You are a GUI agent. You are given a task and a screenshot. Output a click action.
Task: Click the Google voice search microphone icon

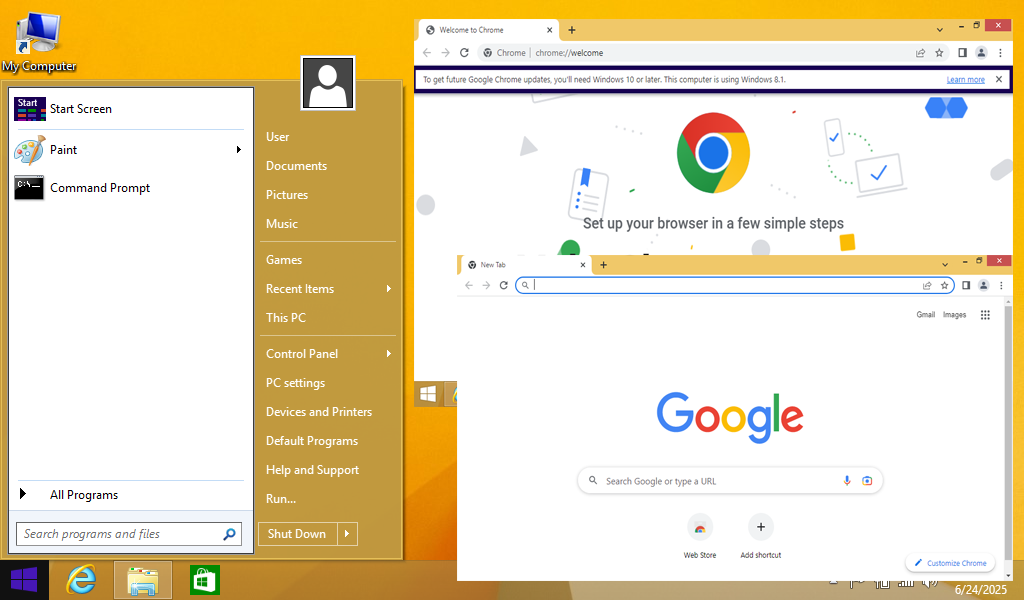[847, 481]
